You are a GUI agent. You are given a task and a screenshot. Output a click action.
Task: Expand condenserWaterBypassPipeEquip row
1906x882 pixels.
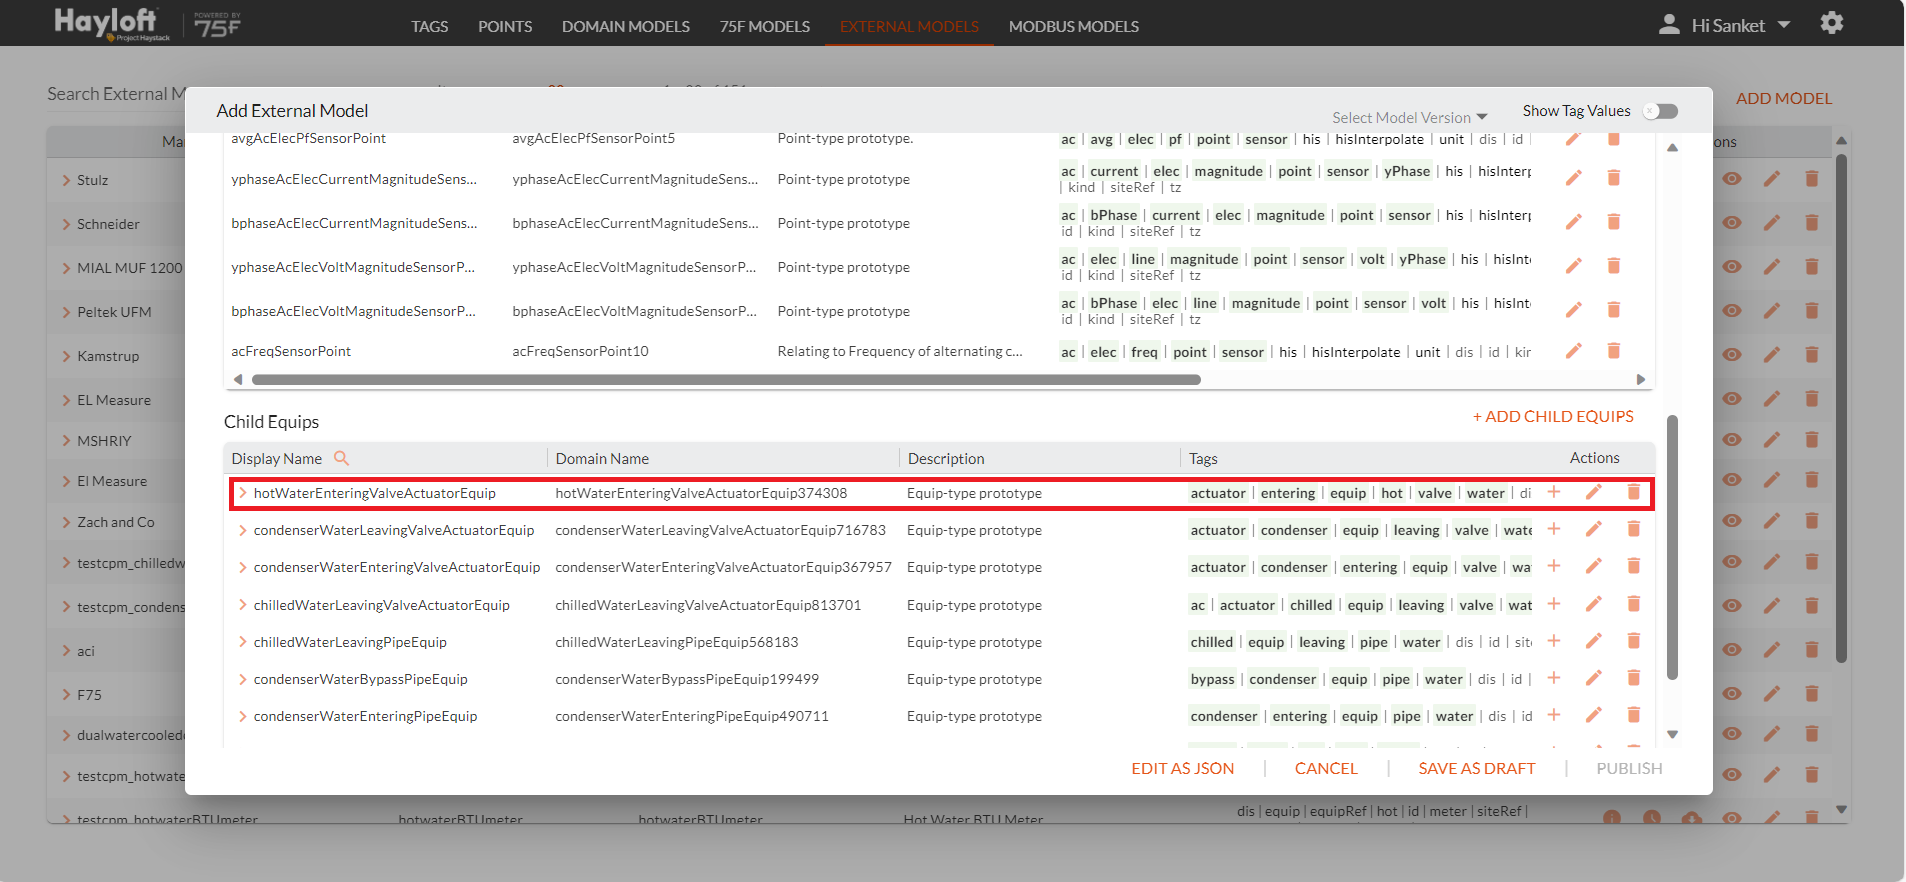[243, 679]
